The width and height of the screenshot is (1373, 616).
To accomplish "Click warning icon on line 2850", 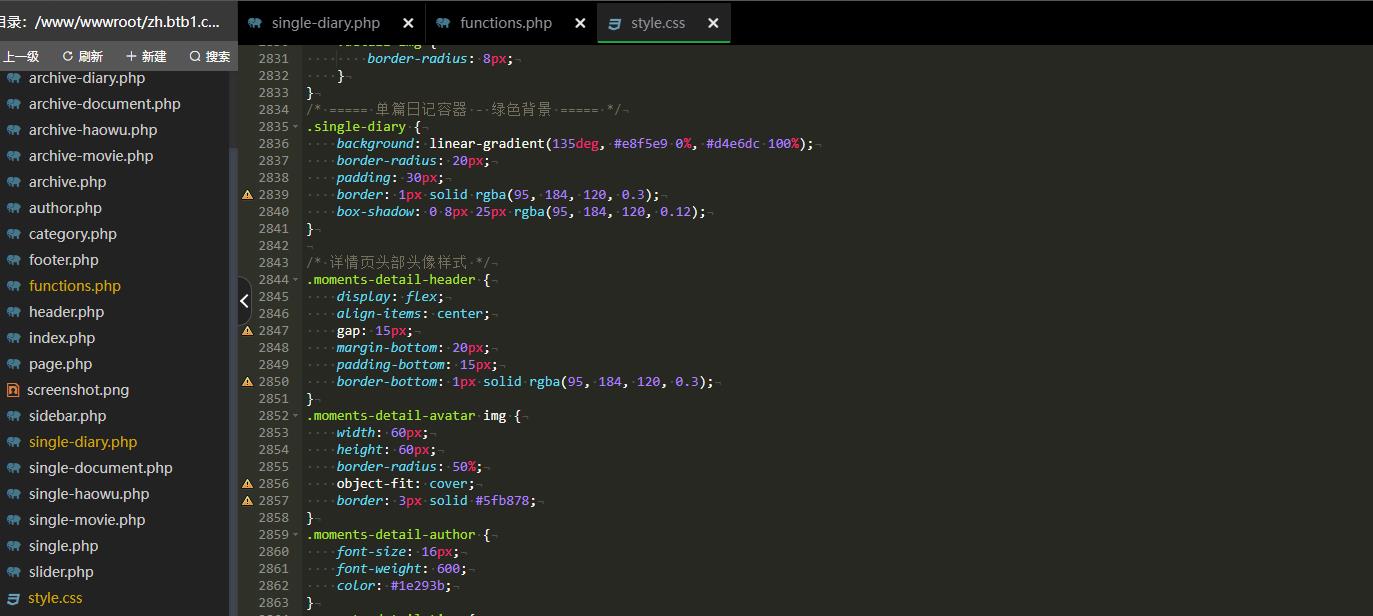I will point(247,382).
